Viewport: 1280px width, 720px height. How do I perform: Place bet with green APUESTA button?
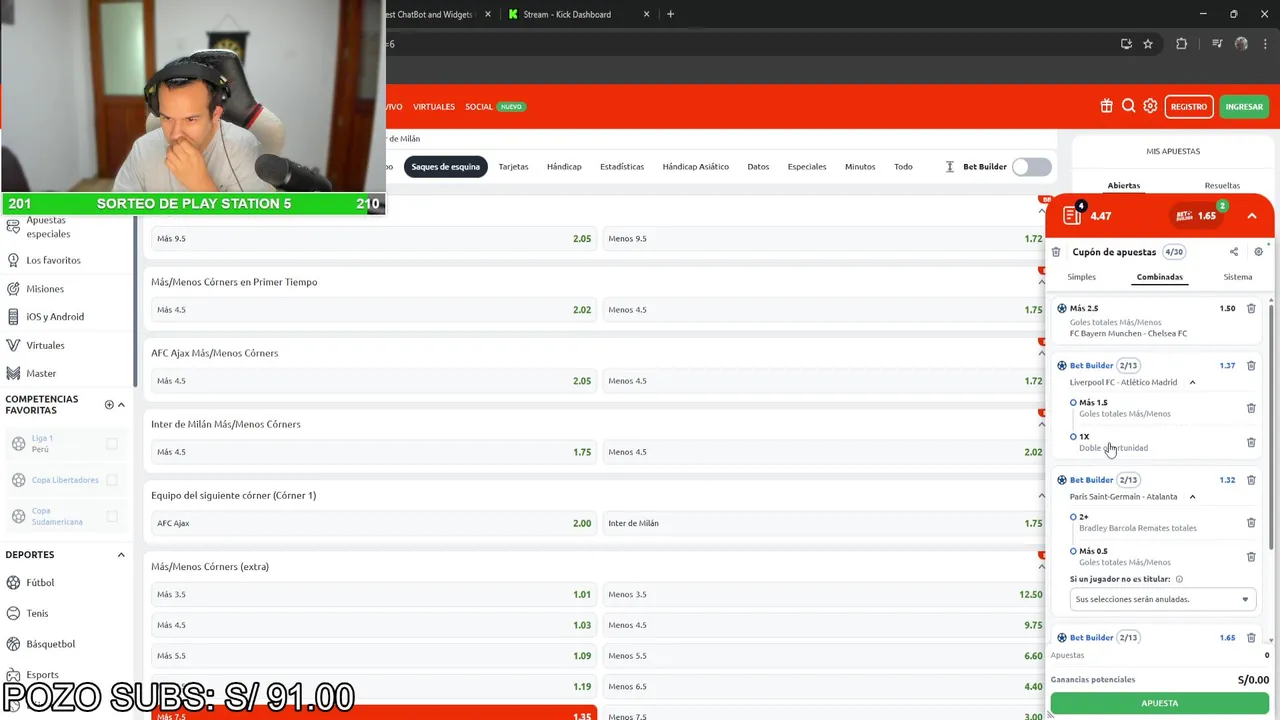click(x=1160, y=703)
